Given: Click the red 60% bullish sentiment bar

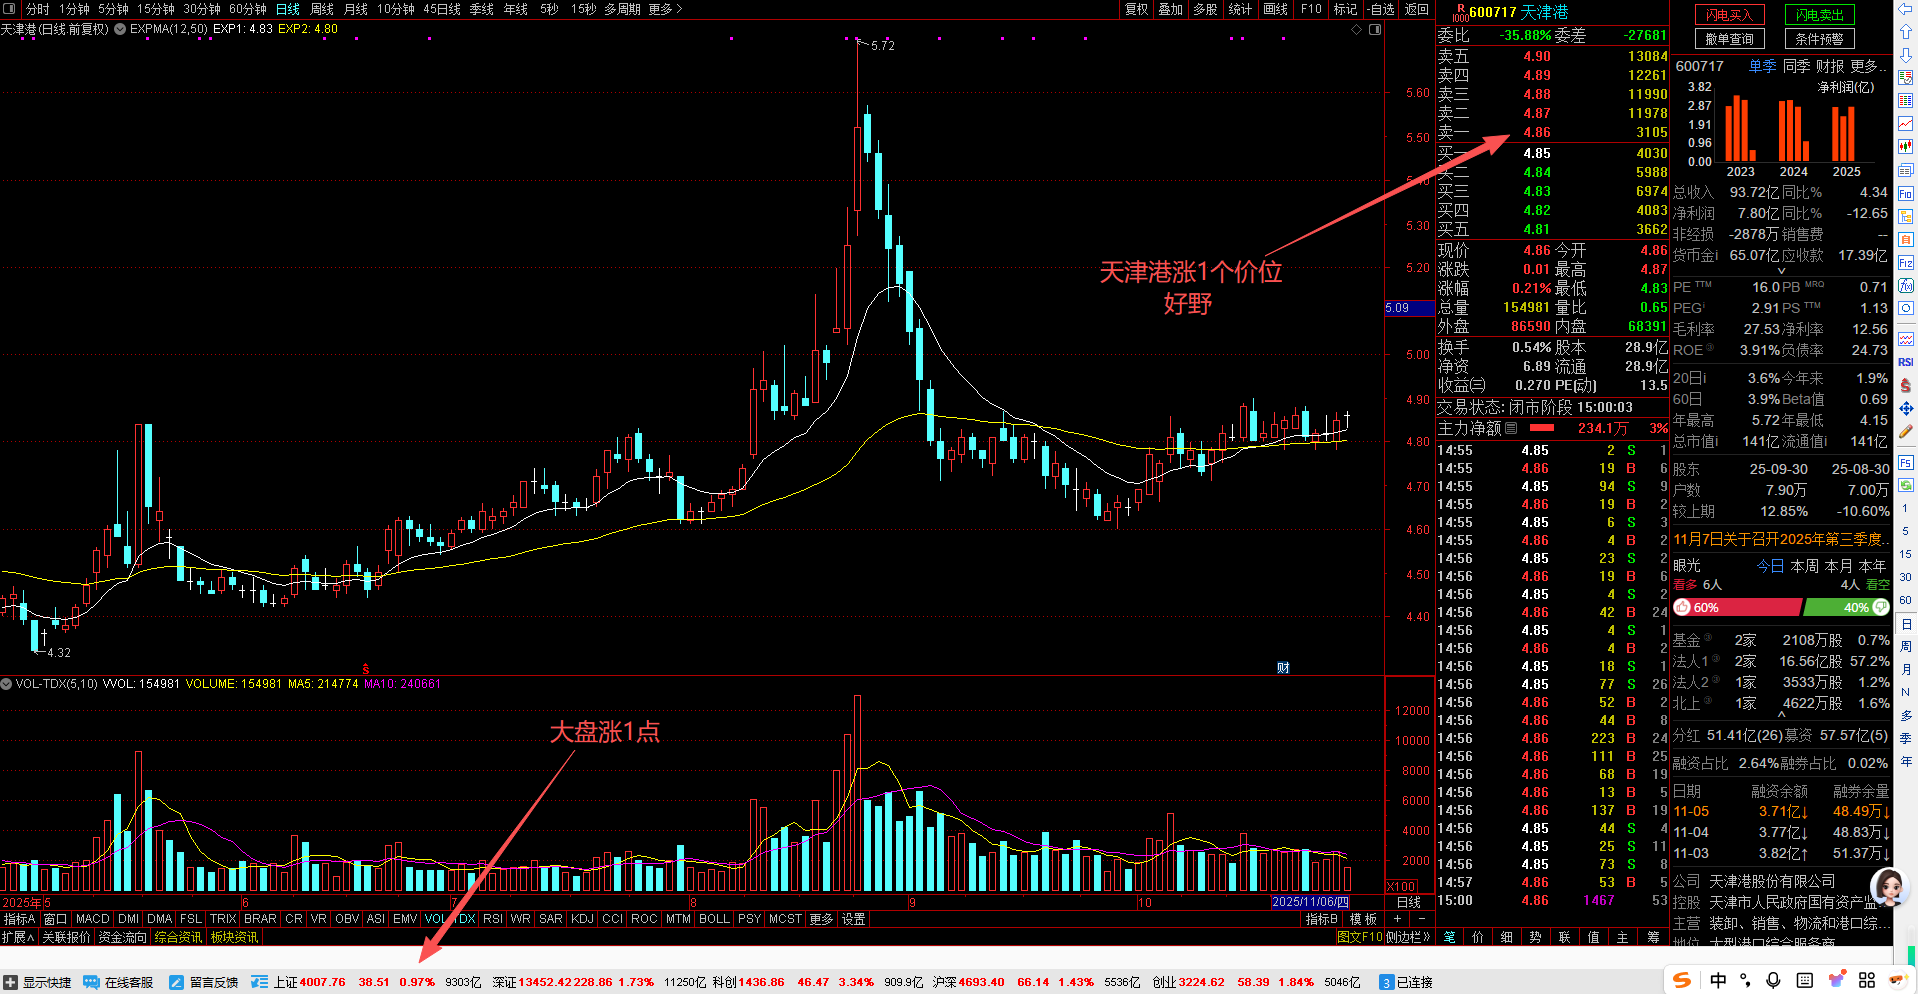Looking at the screenshot, I should click(x=1737, y=607).
